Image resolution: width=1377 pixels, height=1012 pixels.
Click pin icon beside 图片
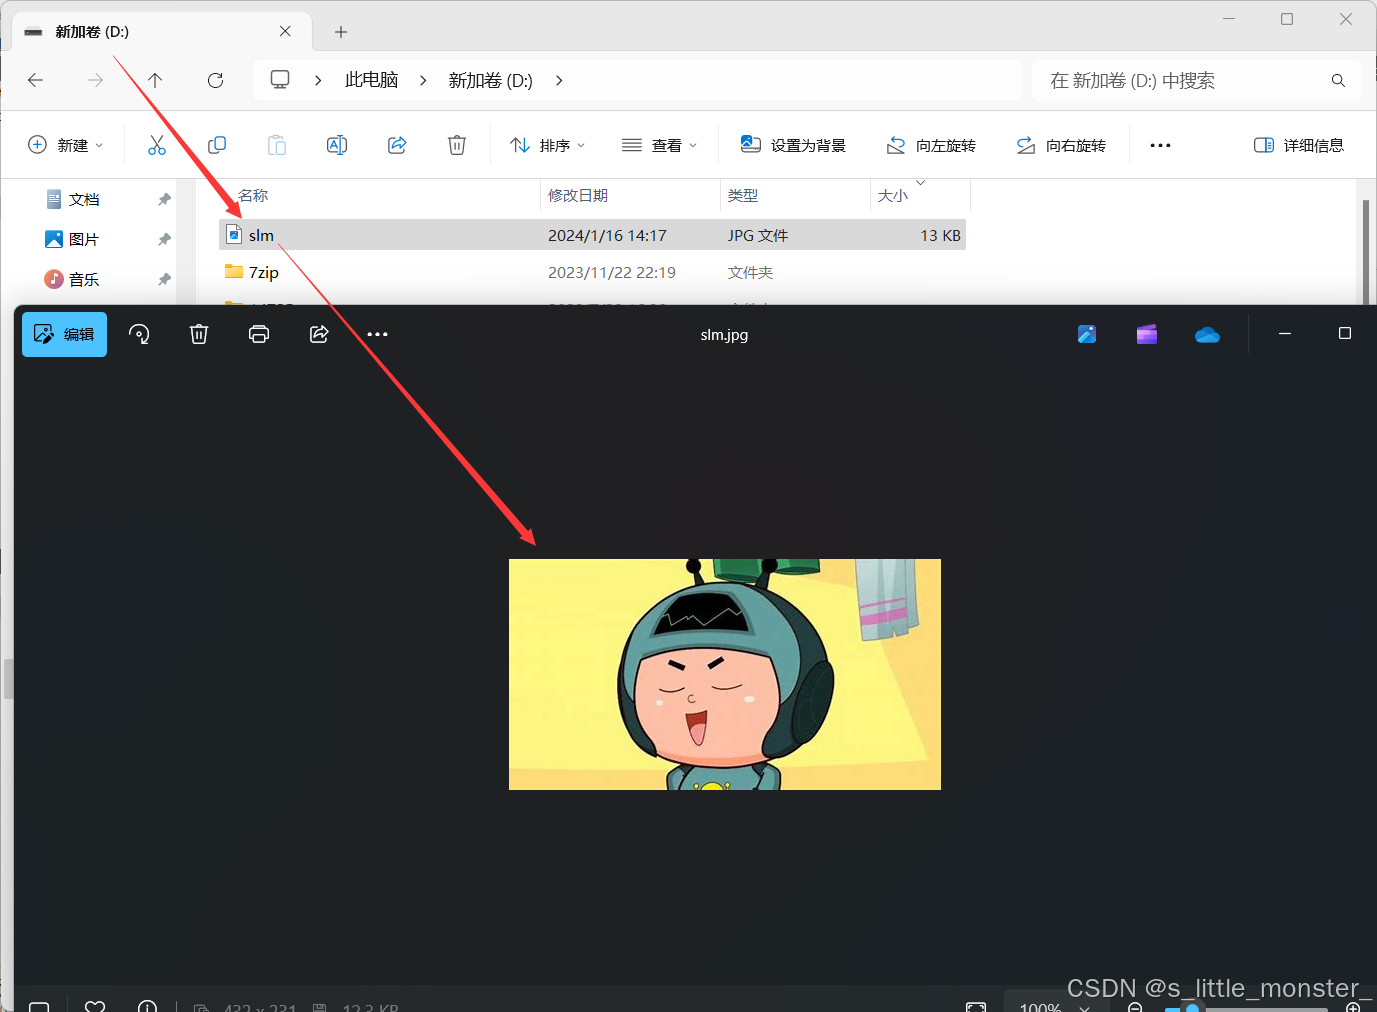pyautogui.click(x=164, y=239)
